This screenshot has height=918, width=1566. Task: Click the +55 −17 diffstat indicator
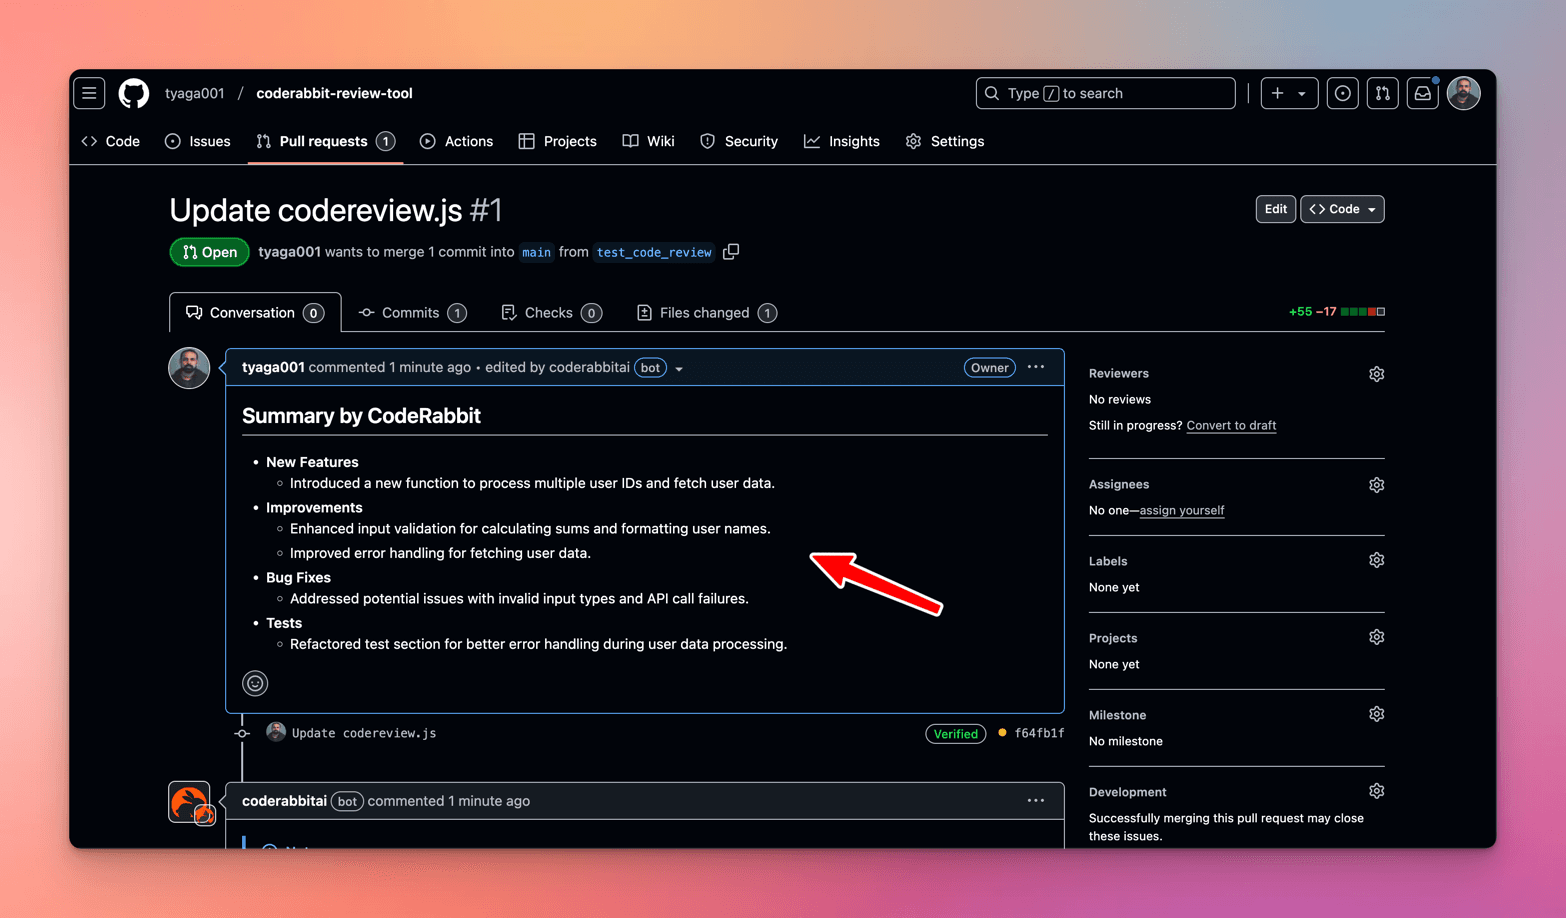(x=1336, y=312)
